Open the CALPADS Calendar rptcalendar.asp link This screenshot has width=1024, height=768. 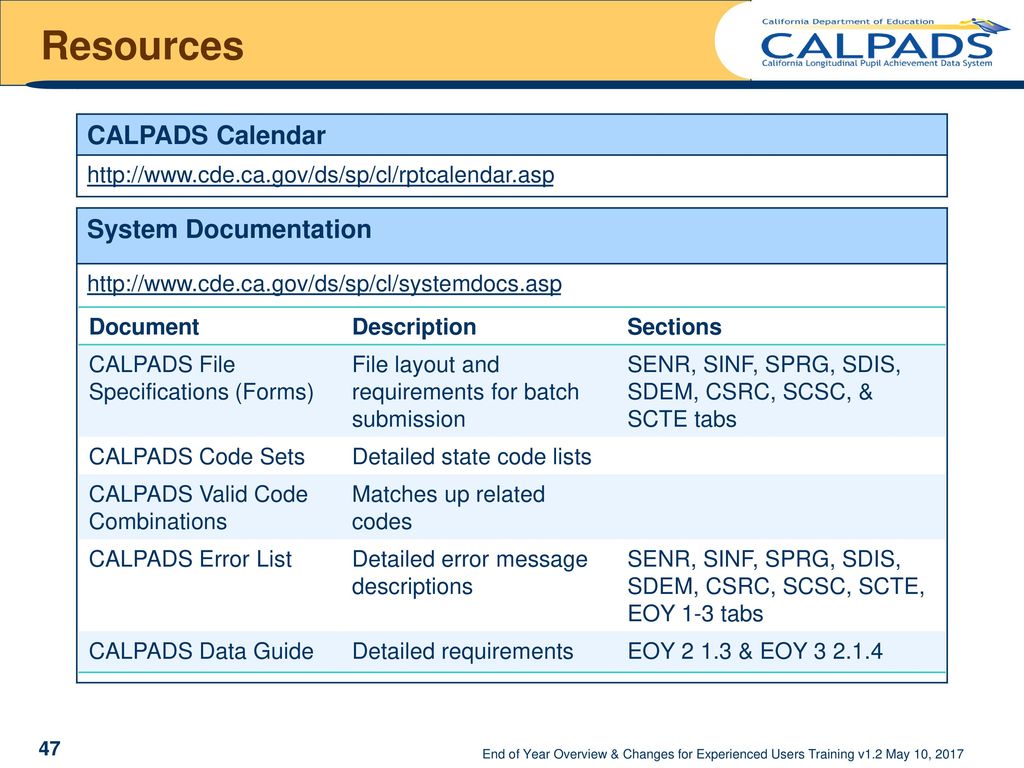coord(321,175)
